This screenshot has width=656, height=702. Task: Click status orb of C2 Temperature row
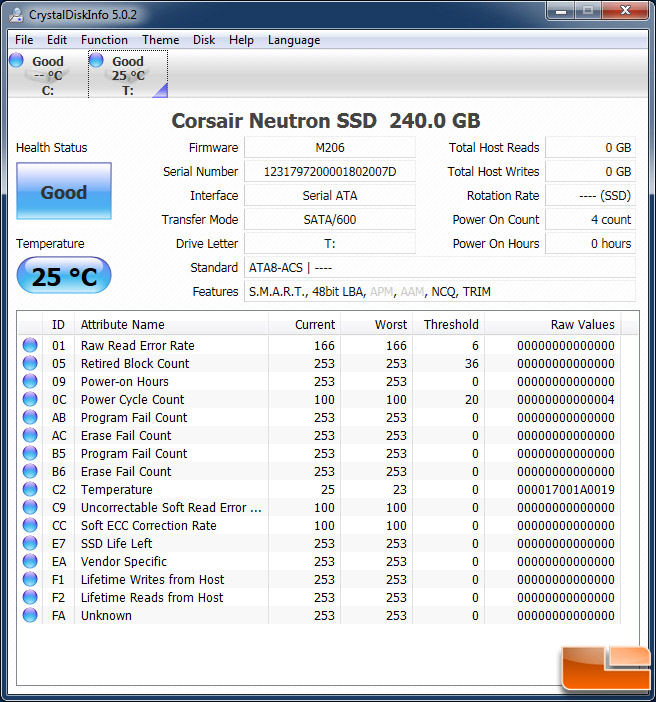pyautogui.click(x=30, y=489)
